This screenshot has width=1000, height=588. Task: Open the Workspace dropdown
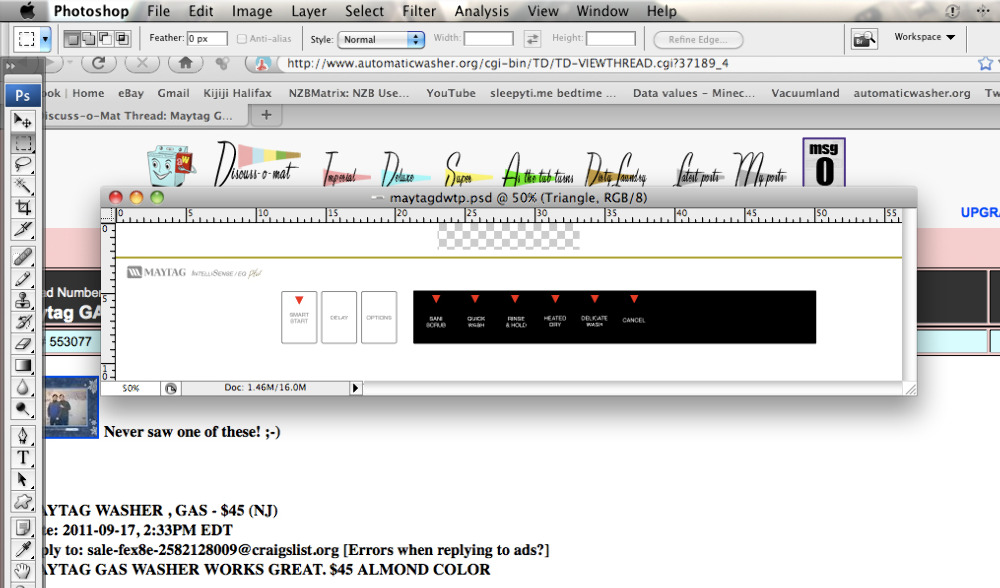click(x=925, y=37)
